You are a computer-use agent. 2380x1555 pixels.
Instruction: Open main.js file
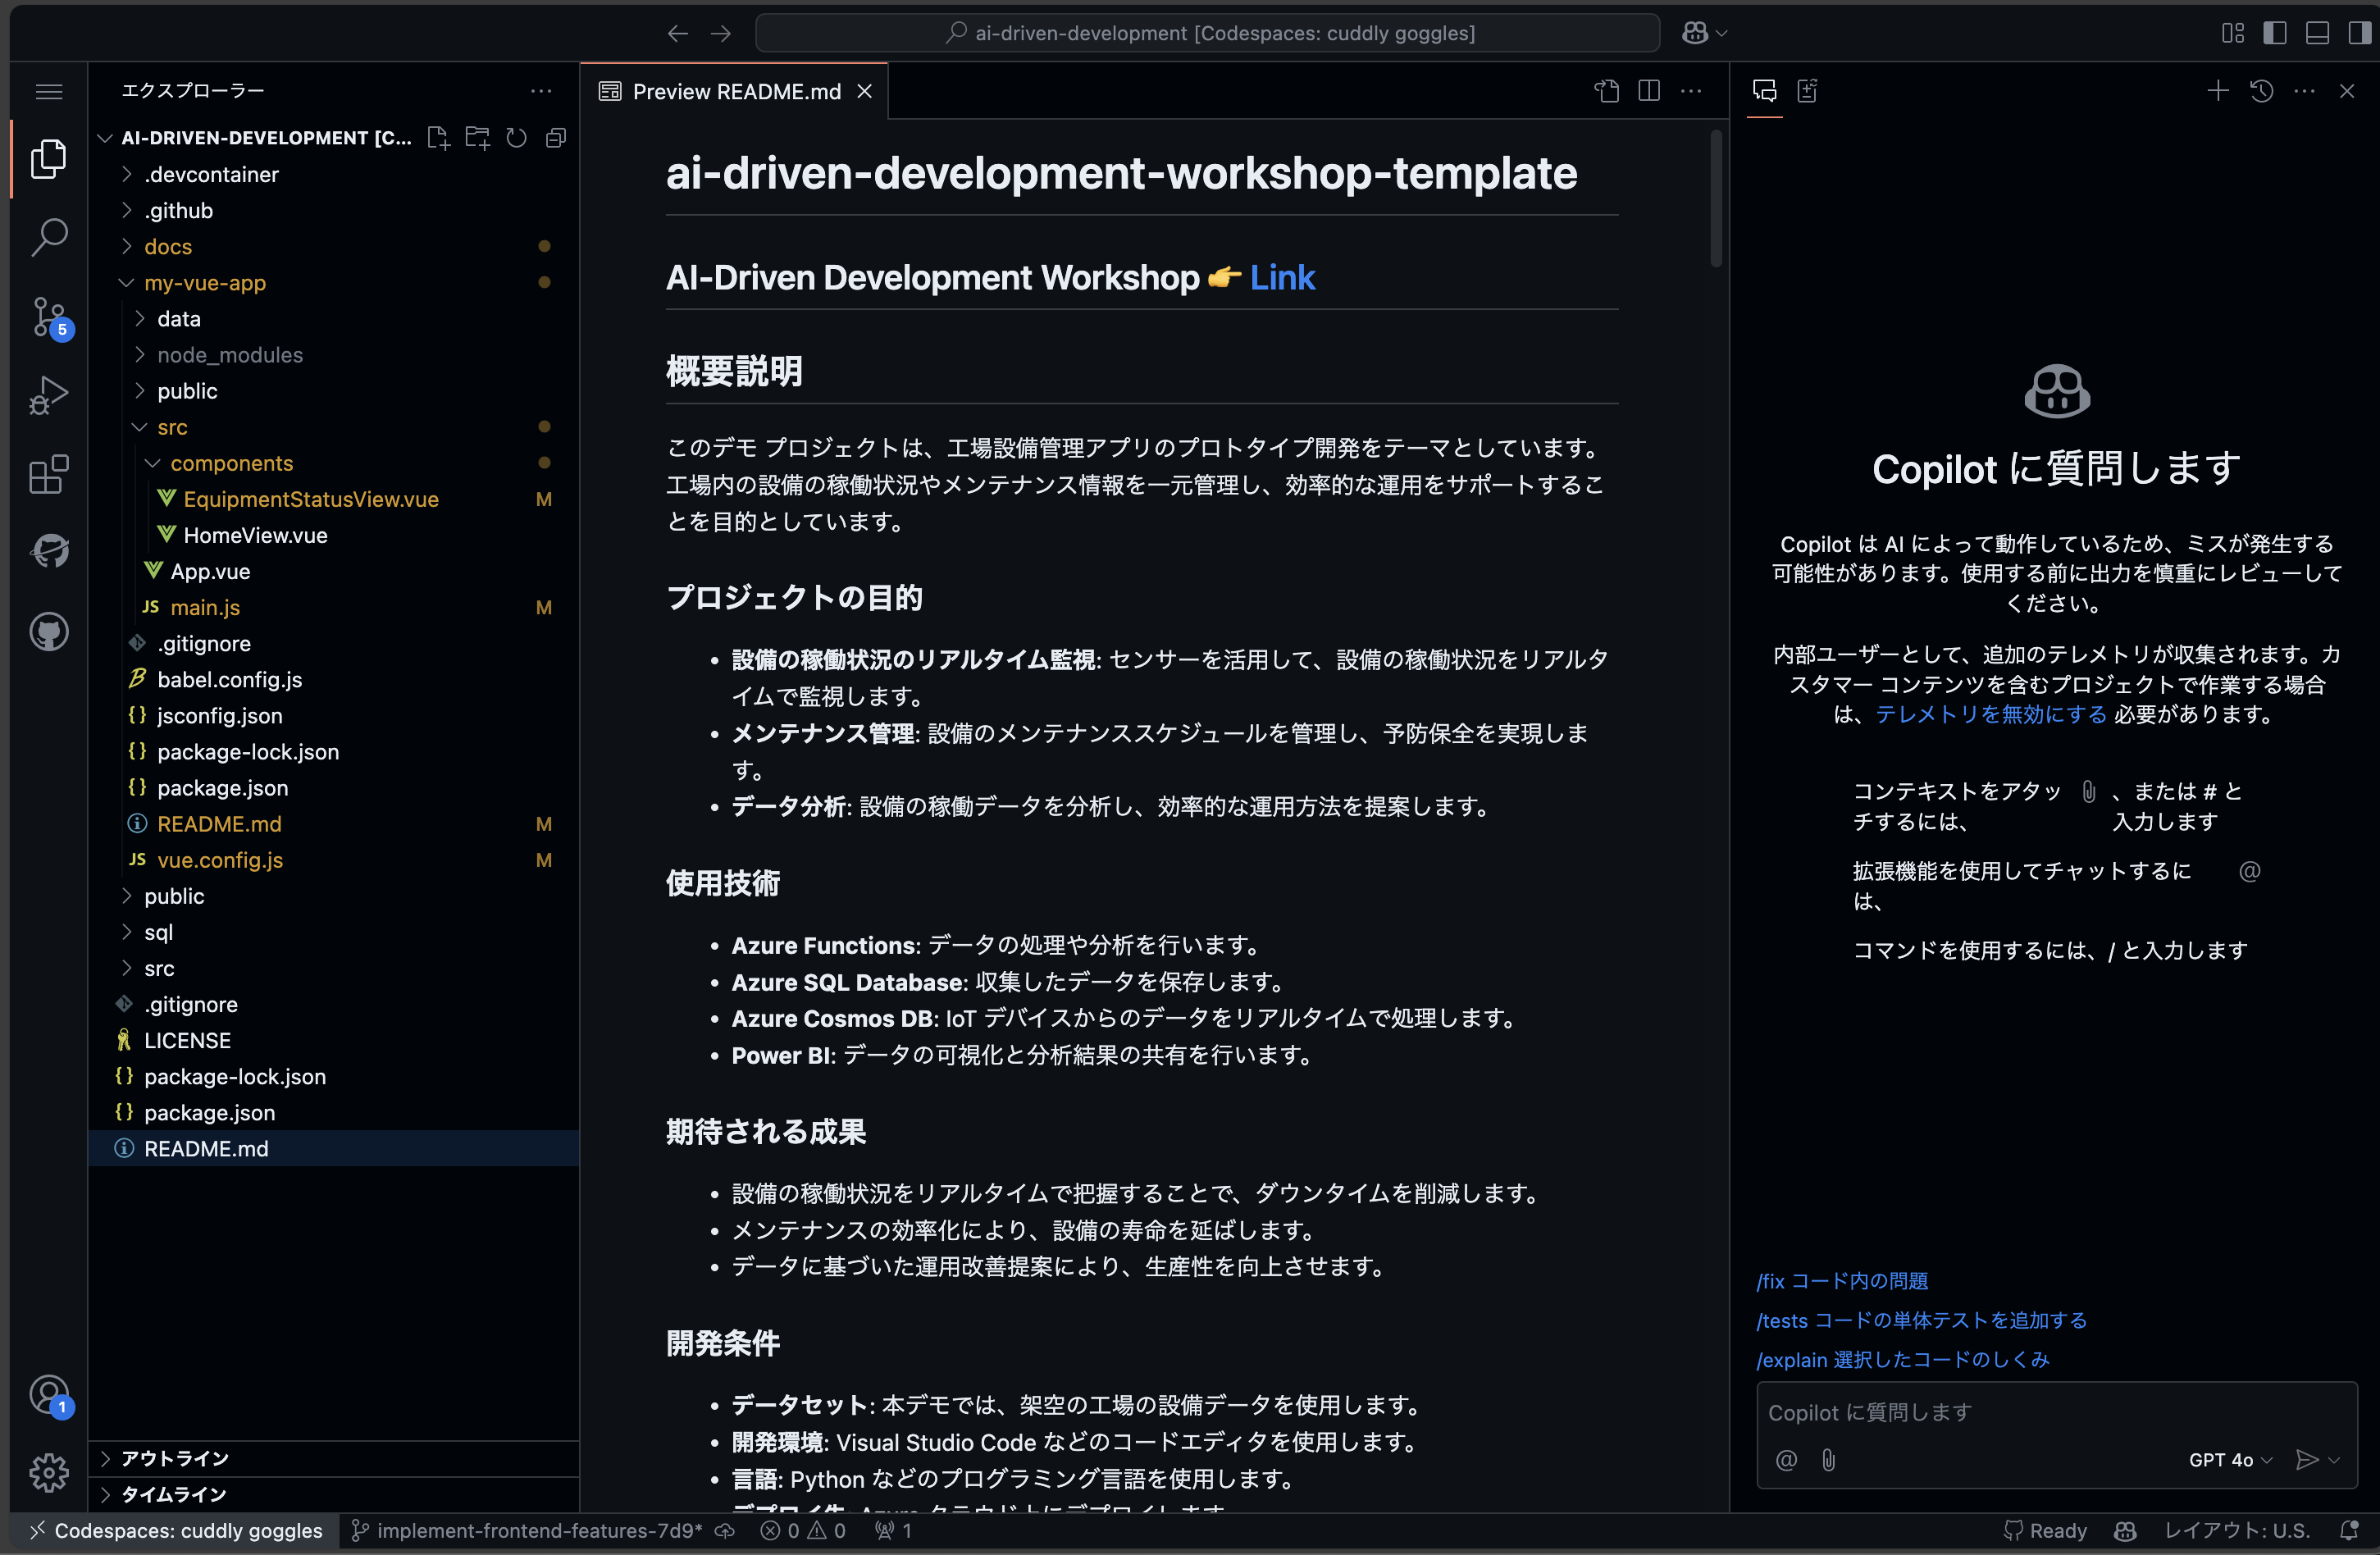[x=334, y=607]
